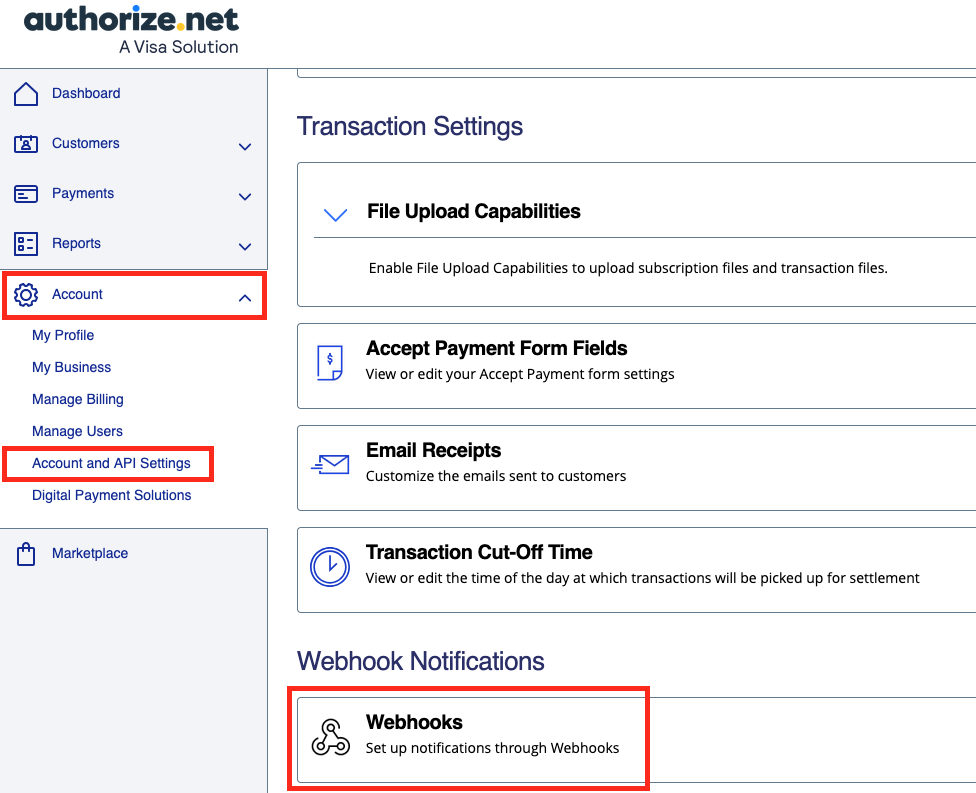976x793 pixels.
Task: Open Manage Billing
Action: point(78,399)
